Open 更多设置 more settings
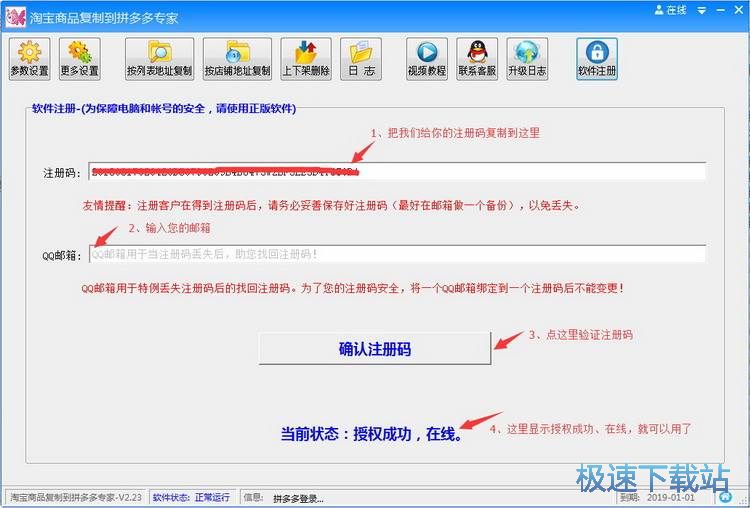The height and width of the screenshot is (508, 750). point(79,59)
